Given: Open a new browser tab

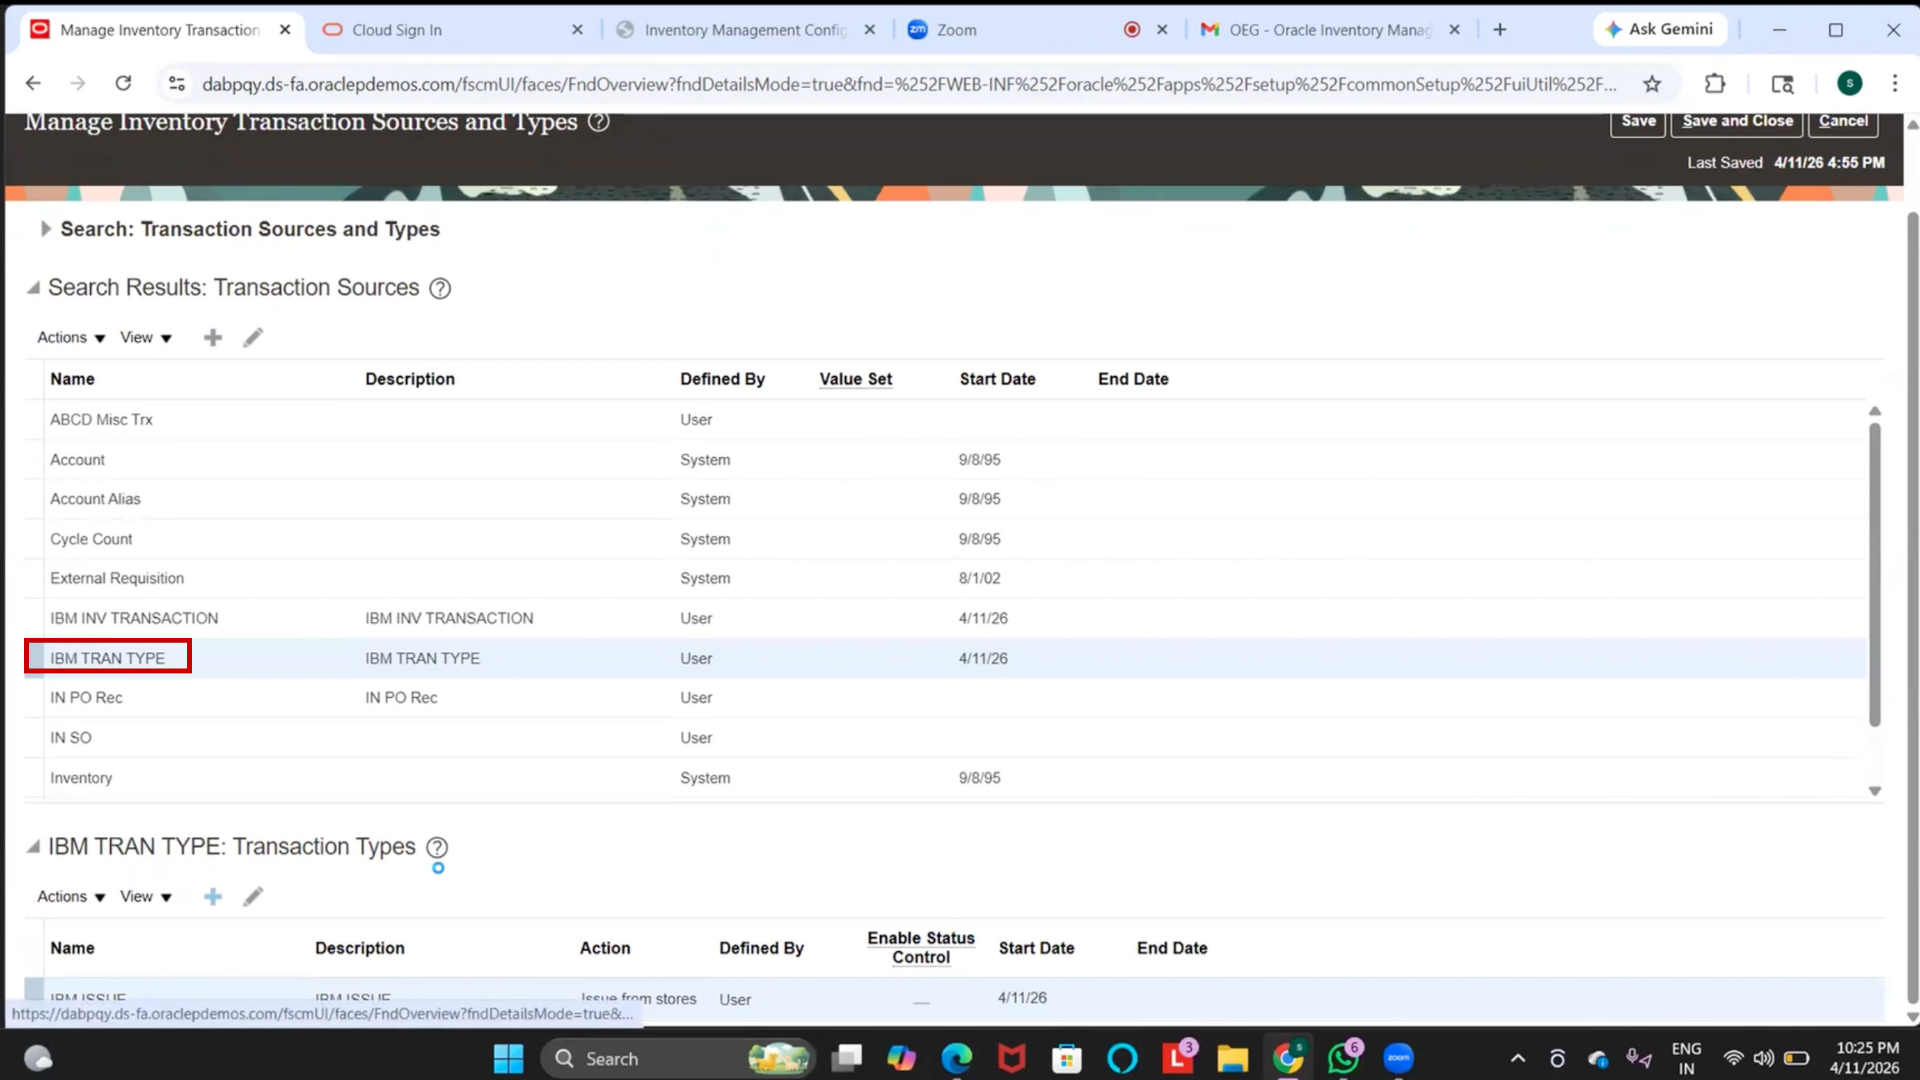Looking at the screenshot, I should pos(1499,30).
